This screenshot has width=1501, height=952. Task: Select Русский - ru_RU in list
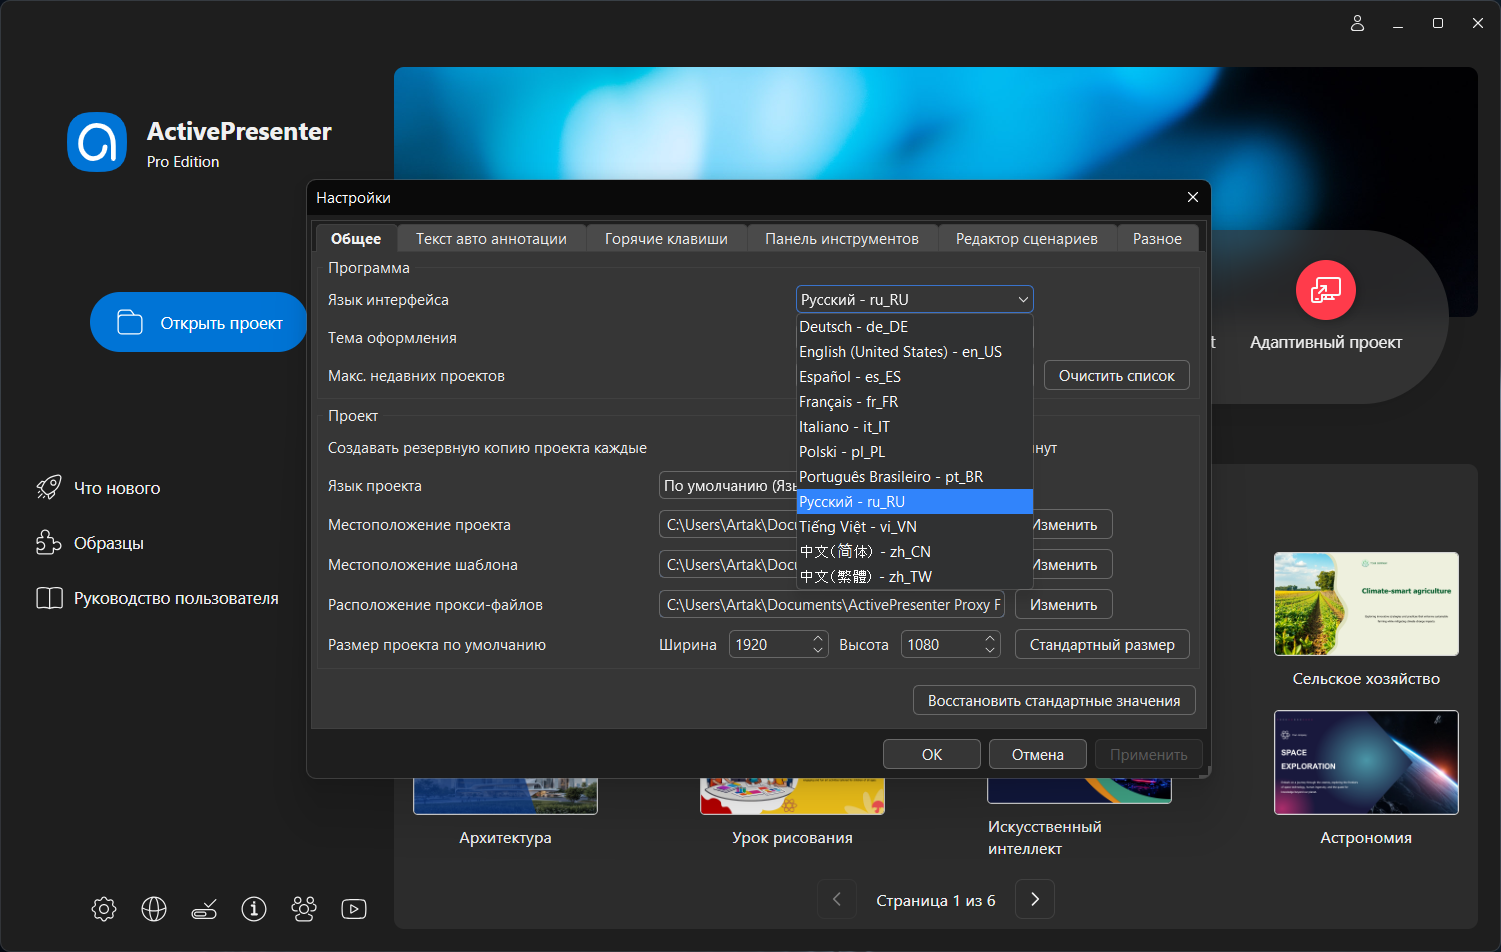click(x=914, y=502)
